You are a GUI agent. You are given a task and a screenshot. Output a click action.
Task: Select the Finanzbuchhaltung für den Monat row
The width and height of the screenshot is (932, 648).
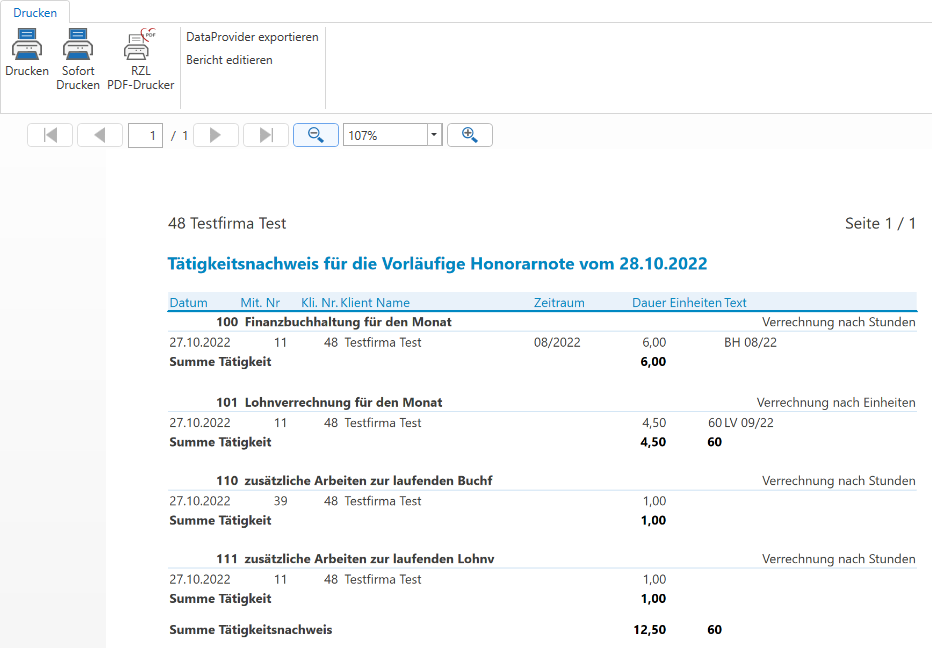[x=348, y=322]
